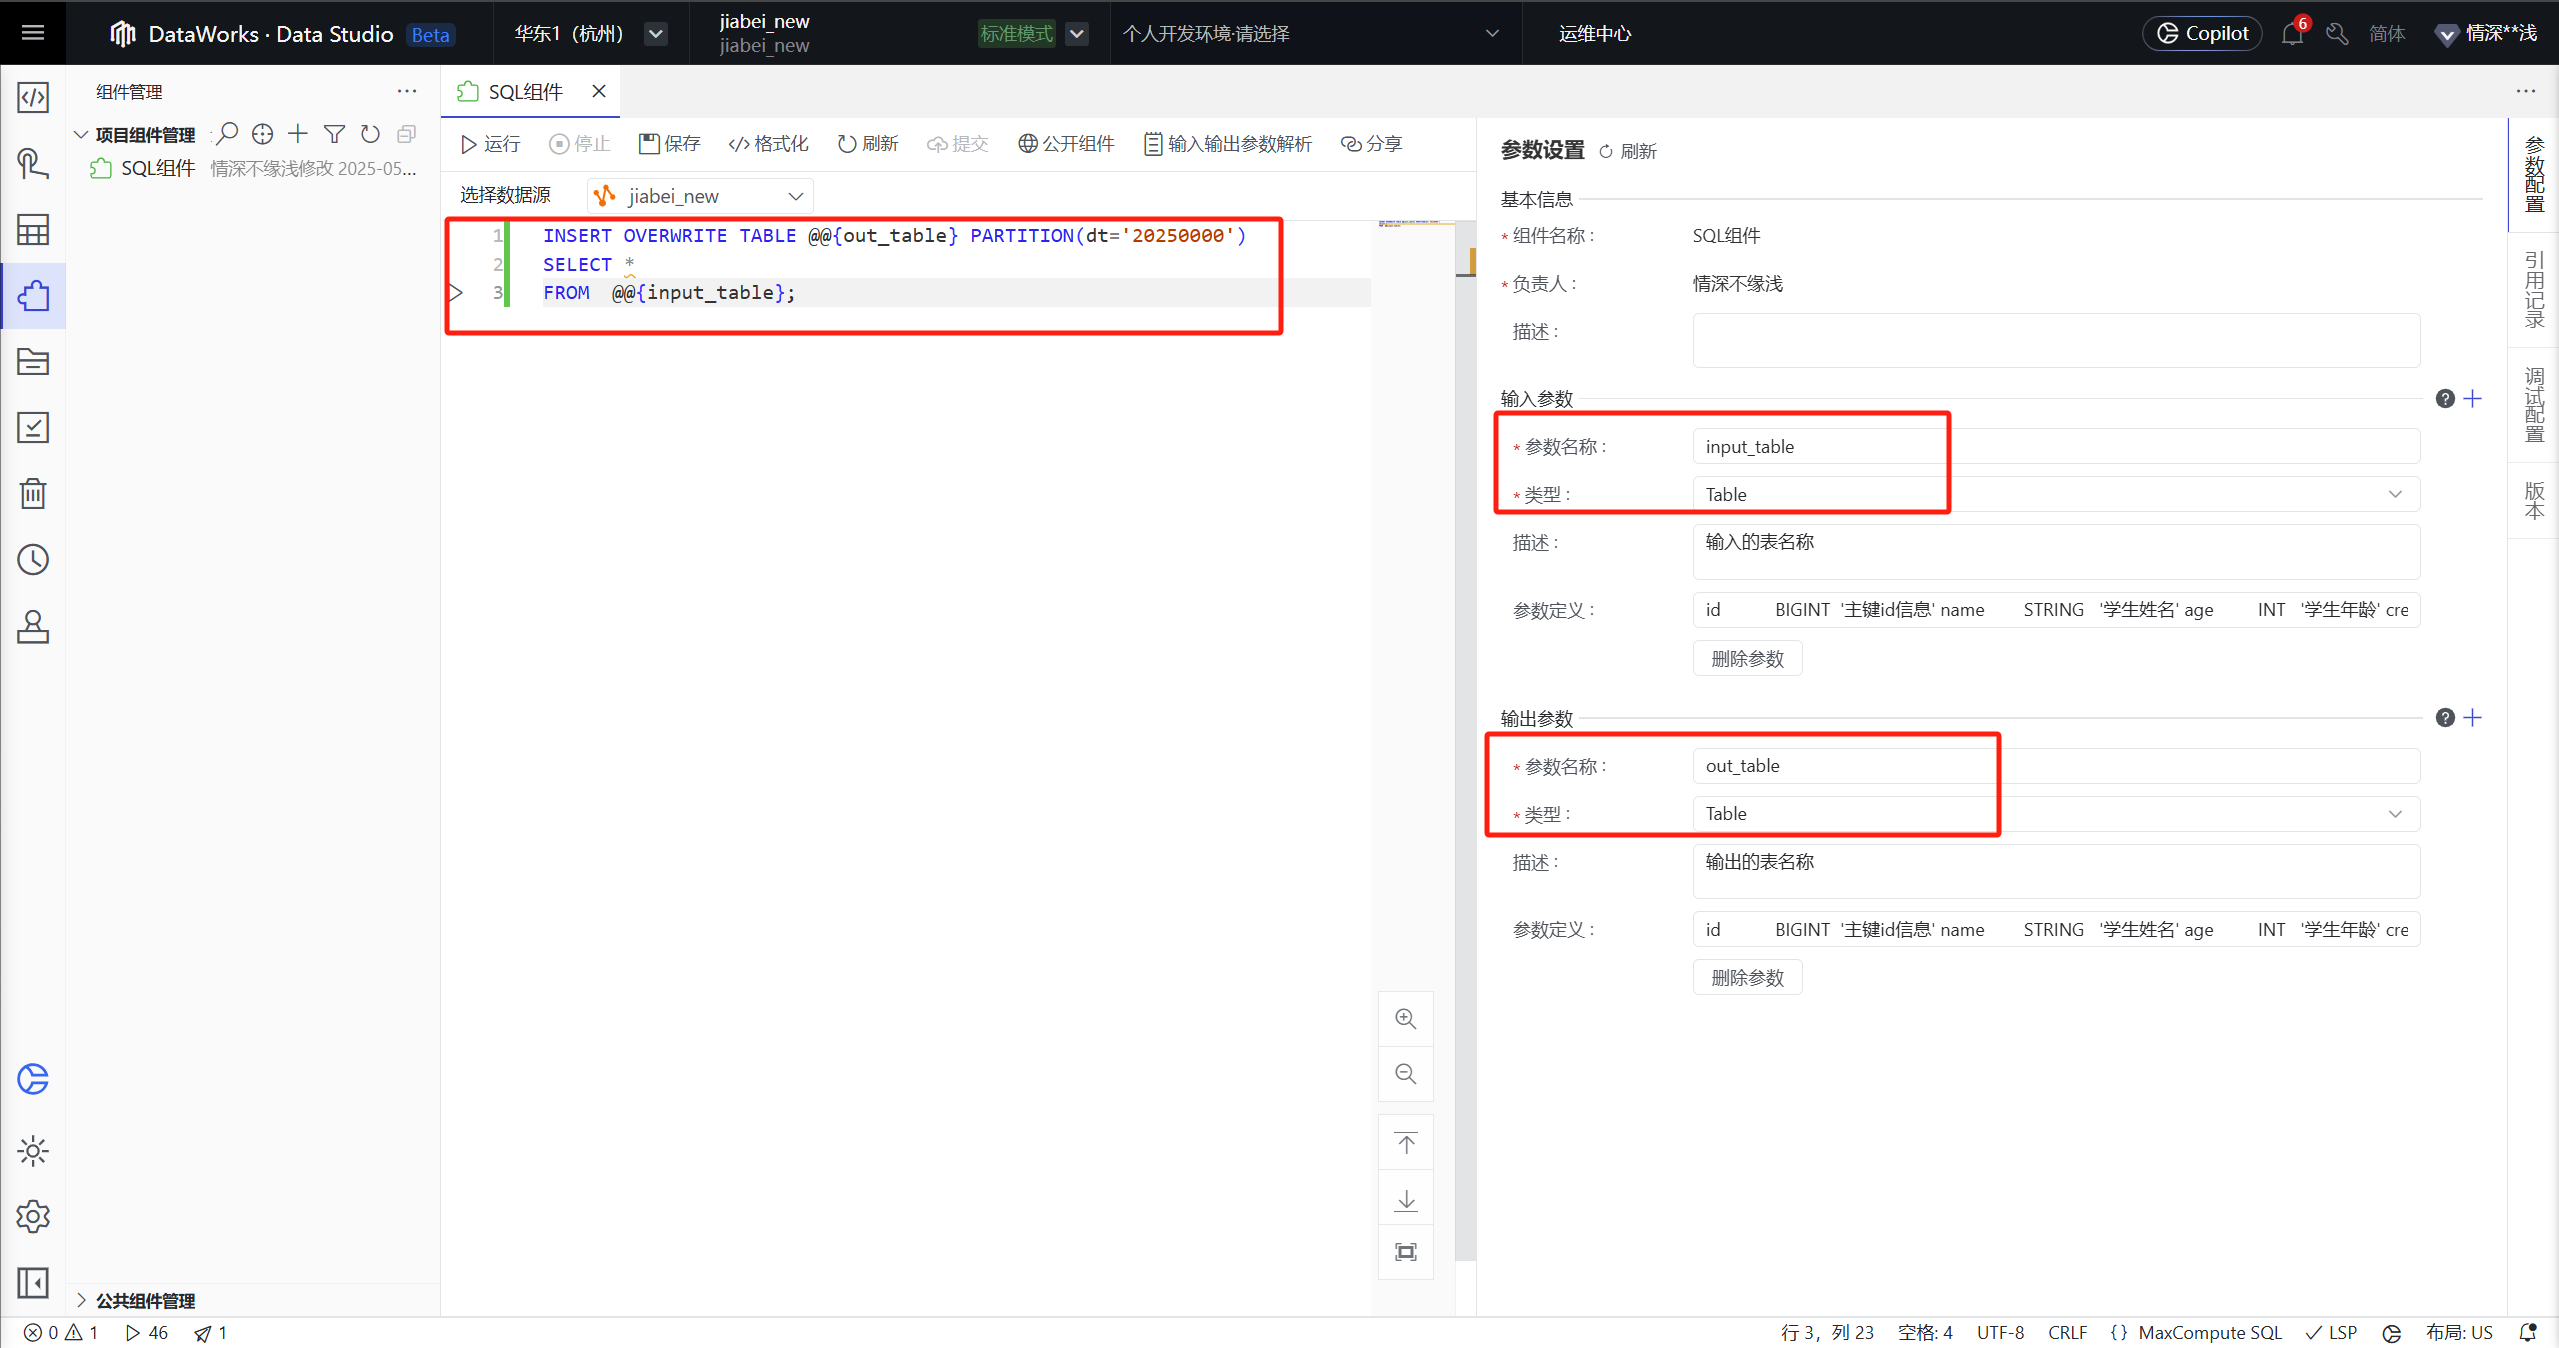2559x1348 pixels.
Task: Open the notification bell icon
Action: point(2291,34)
